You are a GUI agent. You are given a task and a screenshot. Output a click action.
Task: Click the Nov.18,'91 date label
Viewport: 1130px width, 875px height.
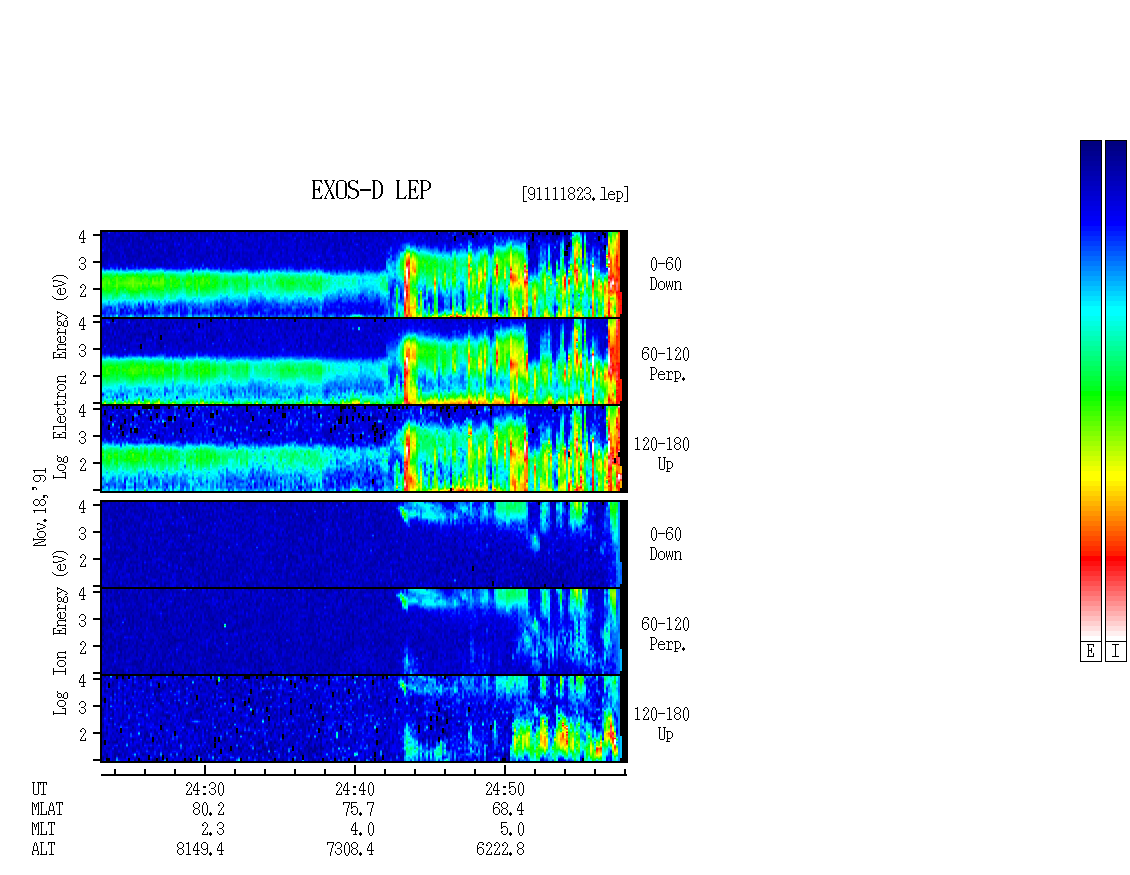tap(40, 507)
